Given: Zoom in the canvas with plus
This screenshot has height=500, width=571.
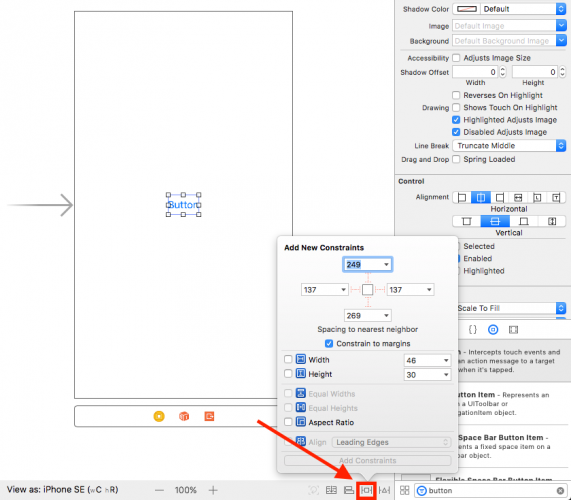Looking at the screenshot, I should 213,491.
